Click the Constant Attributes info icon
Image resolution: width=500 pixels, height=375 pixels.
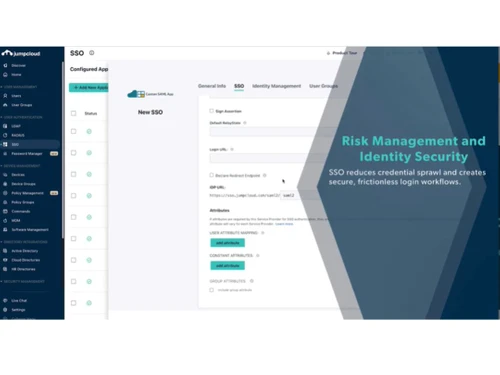pyautogui.click(x=258, y=256)
